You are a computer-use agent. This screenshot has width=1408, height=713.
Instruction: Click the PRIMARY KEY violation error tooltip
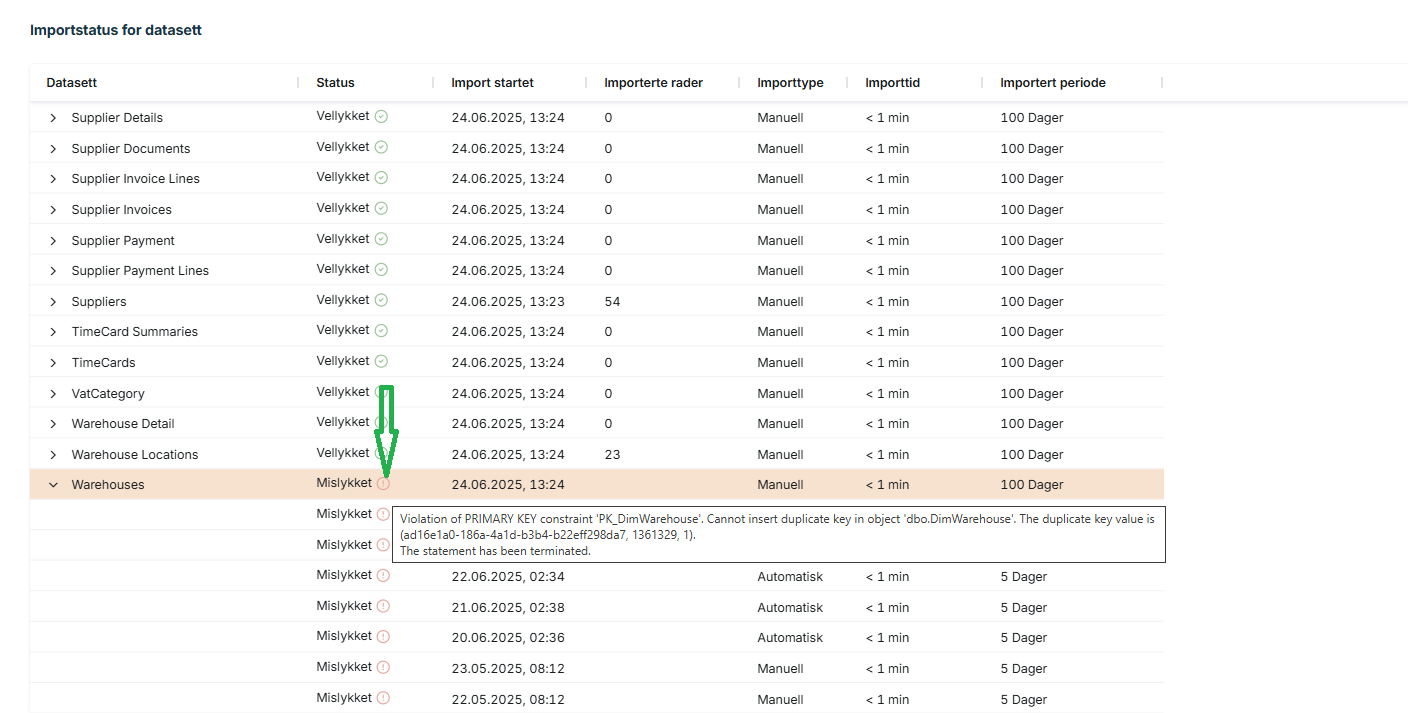(x=779, y=535)
